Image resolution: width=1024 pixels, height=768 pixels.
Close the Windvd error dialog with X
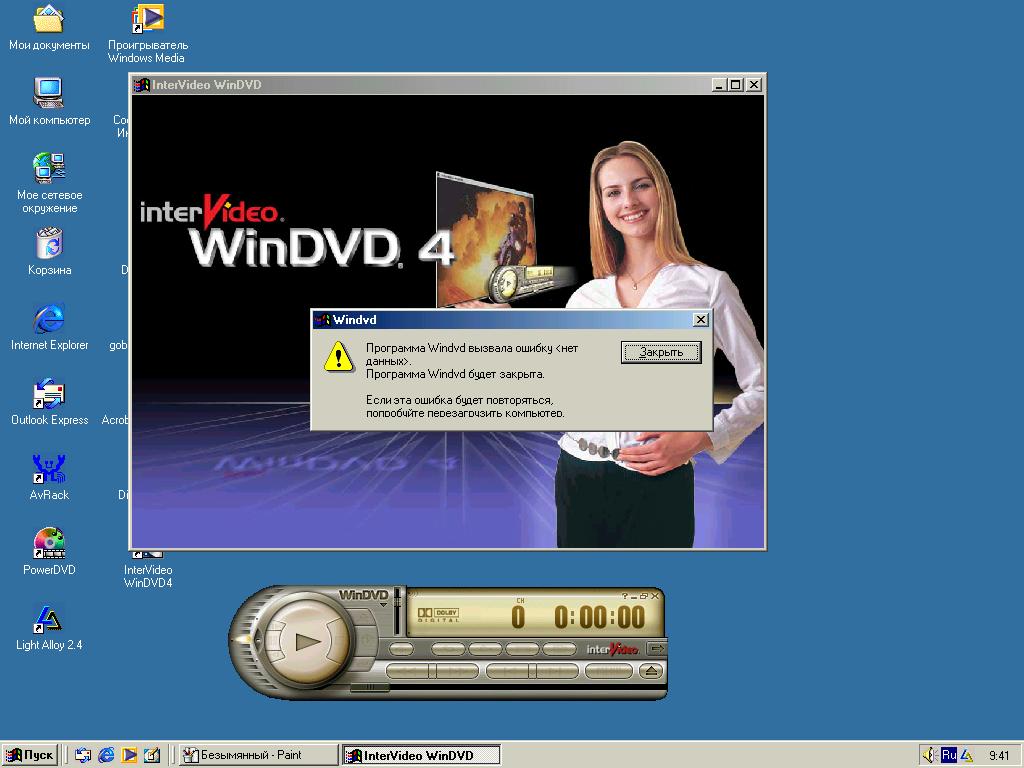click(x=700, y=319)
